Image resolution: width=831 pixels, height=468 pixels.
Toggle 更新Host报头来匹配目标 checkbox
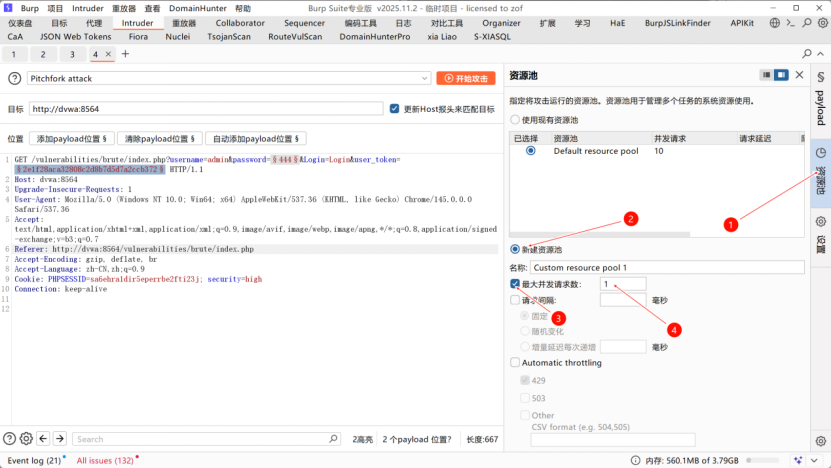395,109
